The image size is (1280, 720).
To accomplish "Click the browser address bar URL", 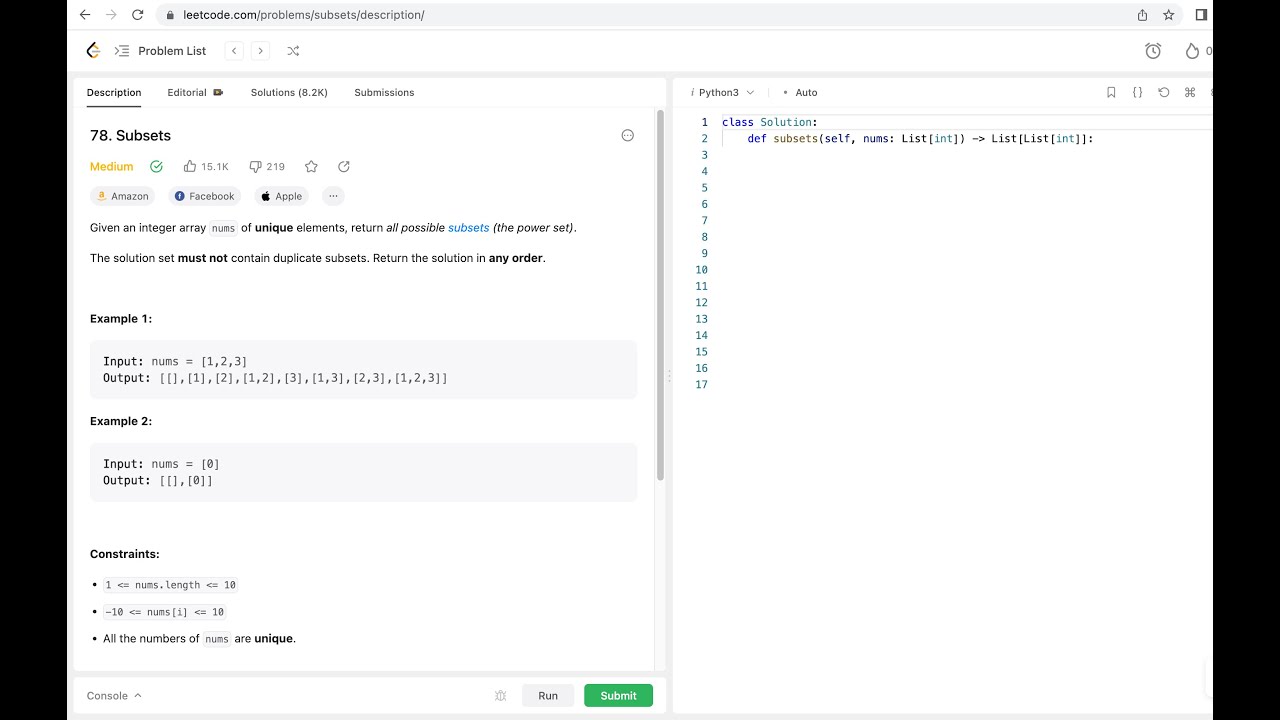I will [303, 15].
